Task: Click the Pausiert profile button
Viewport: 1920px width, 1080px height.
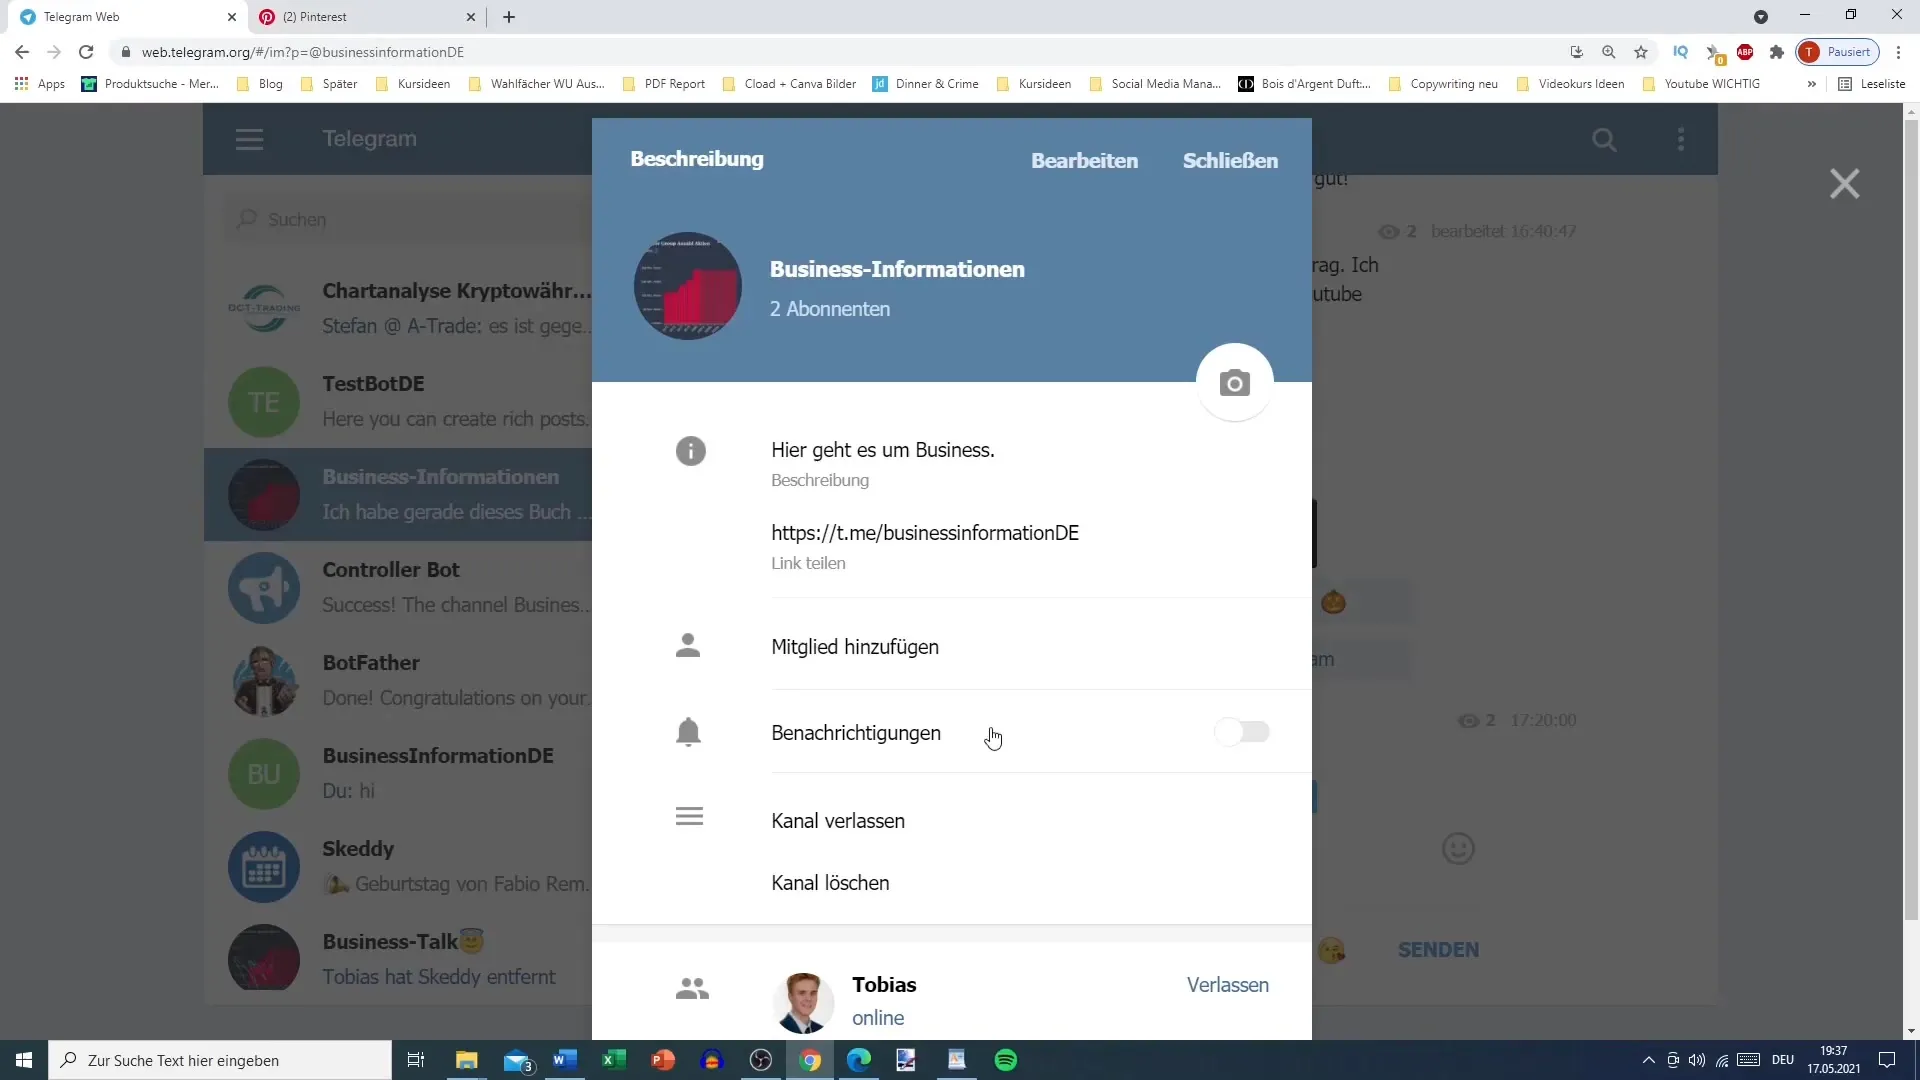Action: (x=1838, y=52)
